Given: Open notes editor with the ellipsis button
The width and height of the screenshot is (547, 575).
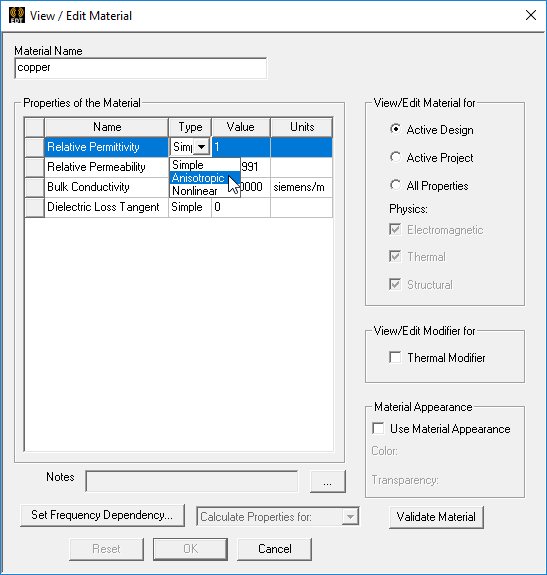Looking at the screenshot, I should coord(328,481).
